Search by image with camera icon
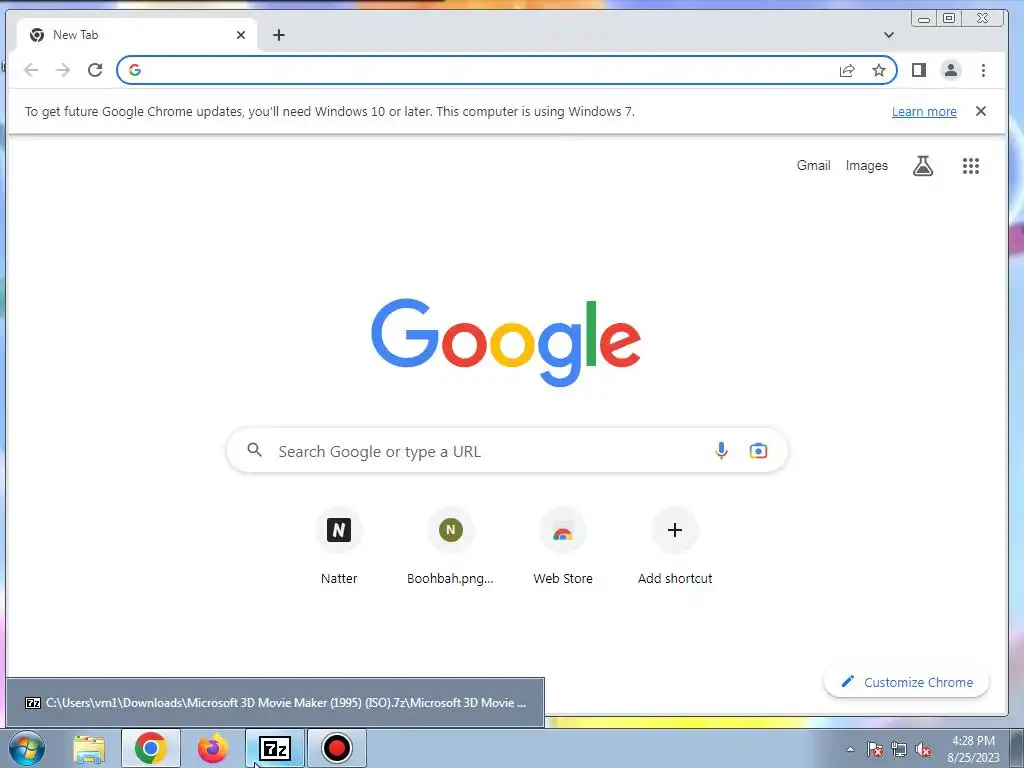Screen dimensions: 1024x768 point(758,451)
